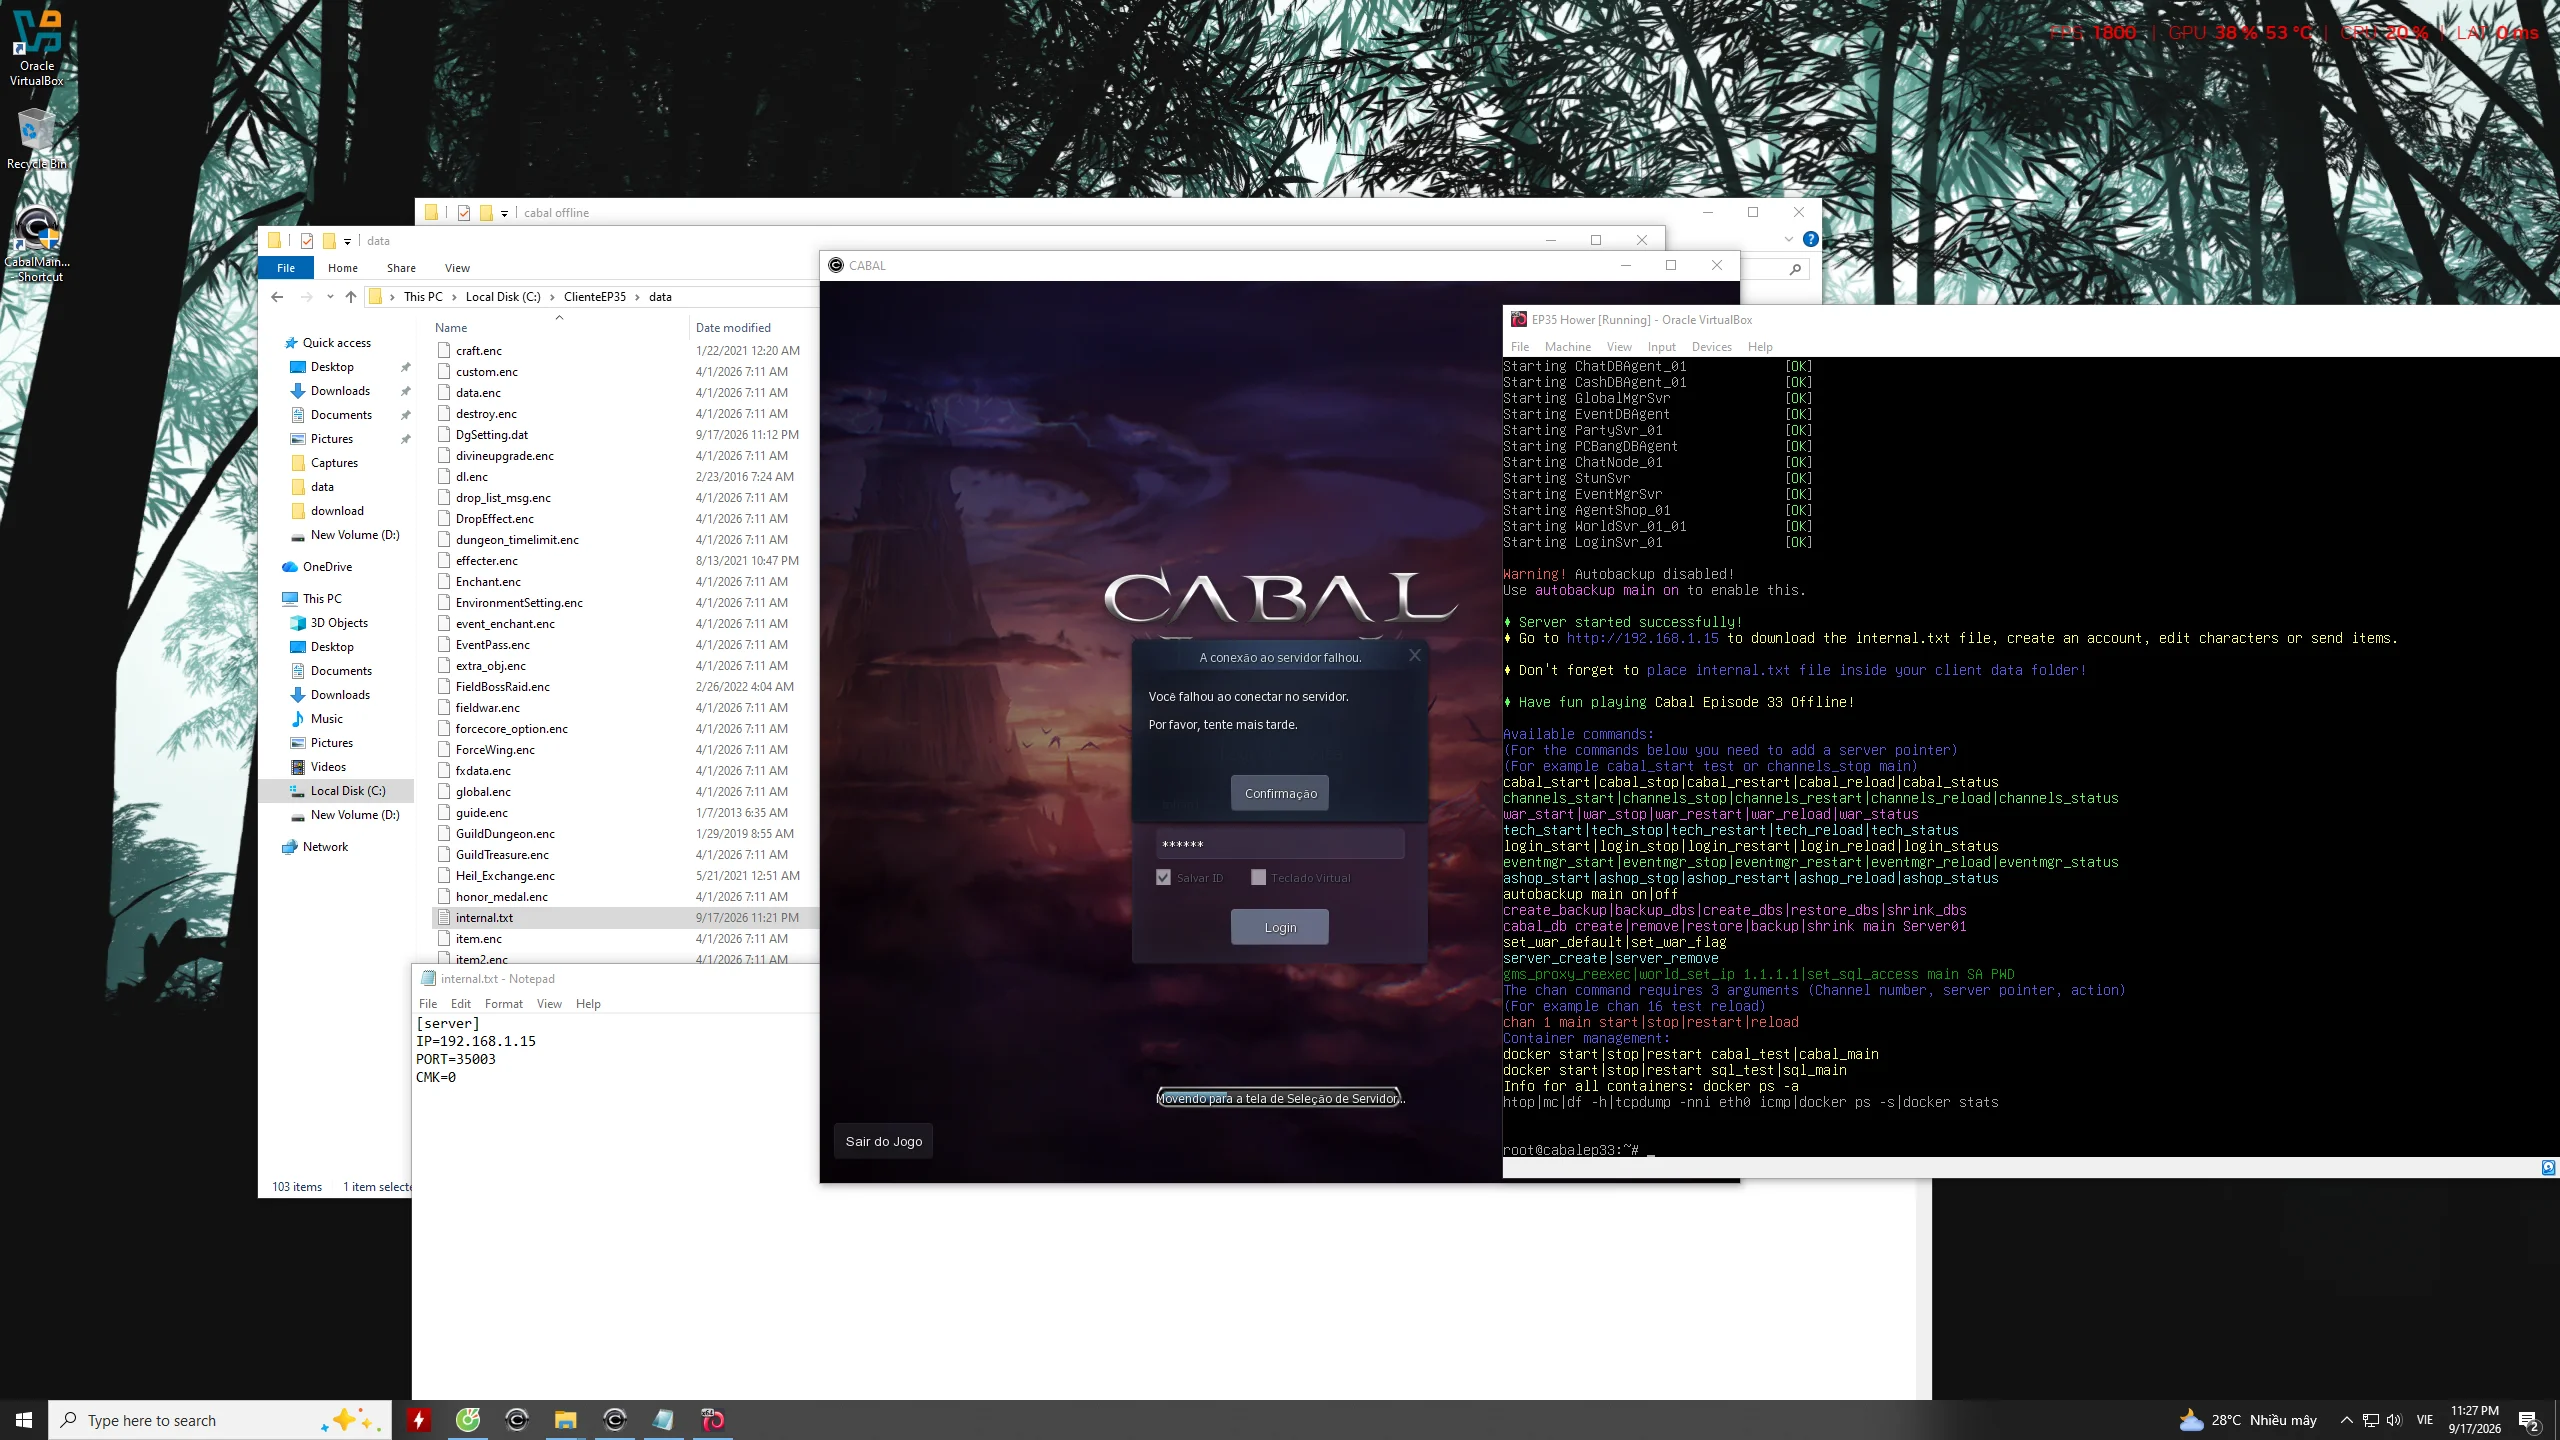
Task: Open weather widget showing 28°C
Action: coord(2247,1420)
